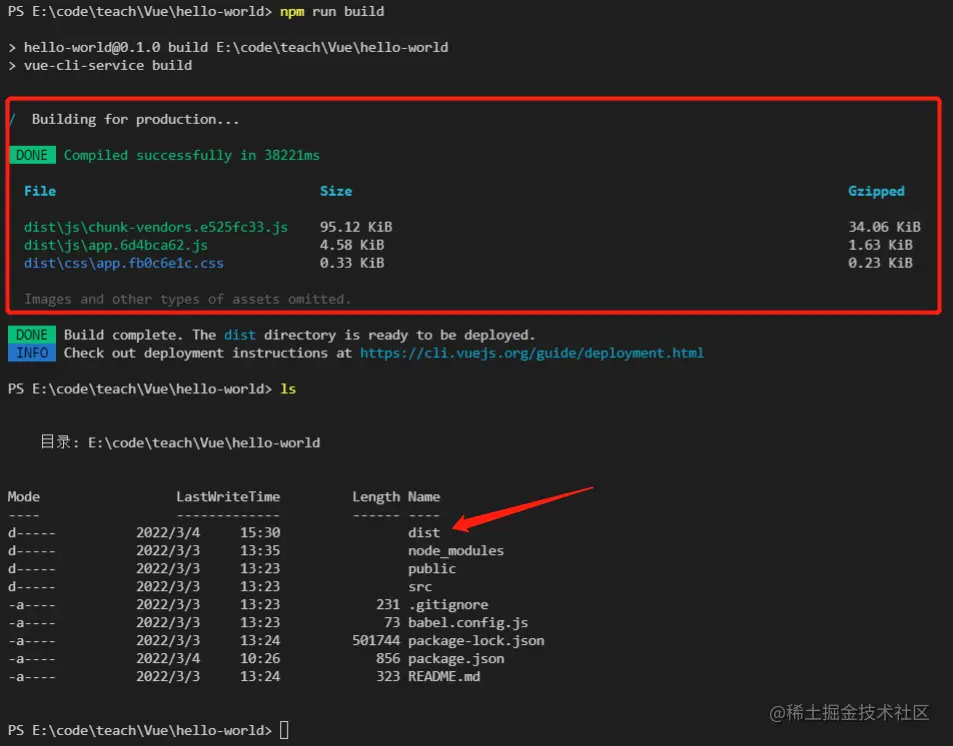Click the blue INFO badge

coord(32,353)
